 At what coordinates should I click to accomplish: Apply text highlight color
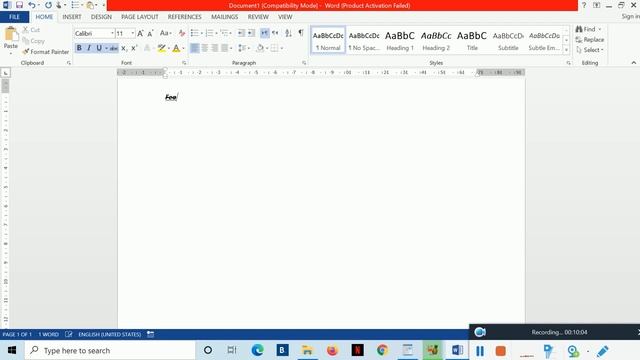tap(162, 48)
